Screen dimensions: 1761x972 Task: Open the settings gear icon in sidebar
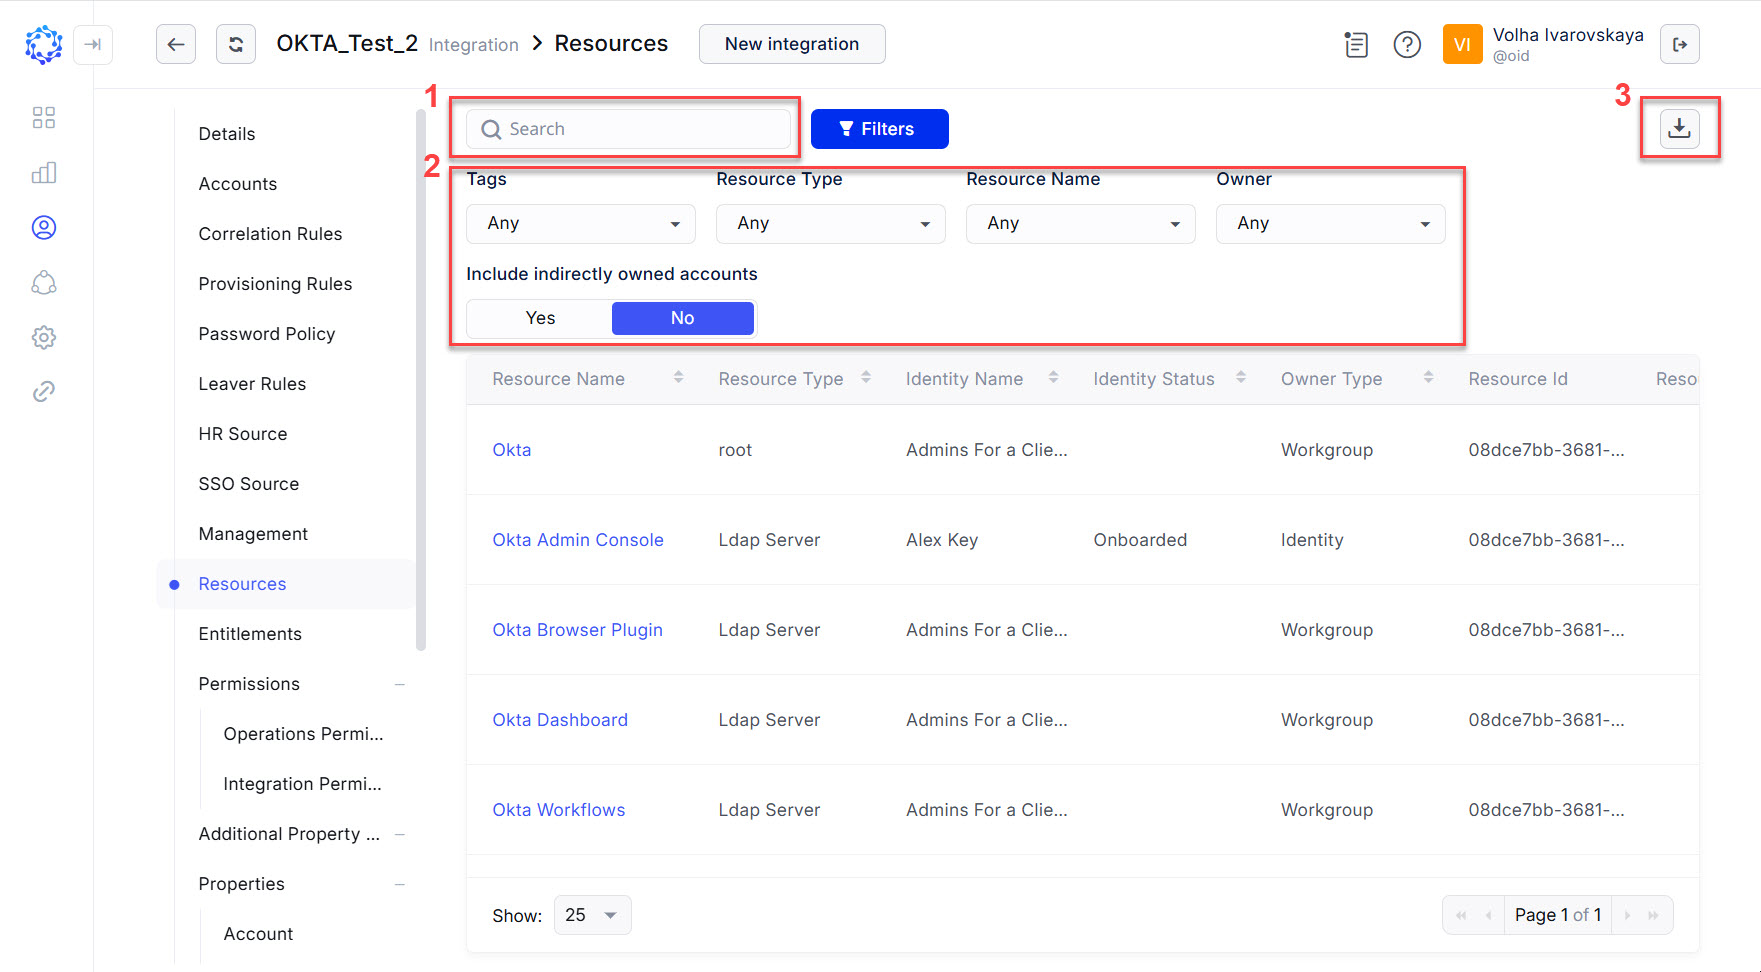pos(44,337)
